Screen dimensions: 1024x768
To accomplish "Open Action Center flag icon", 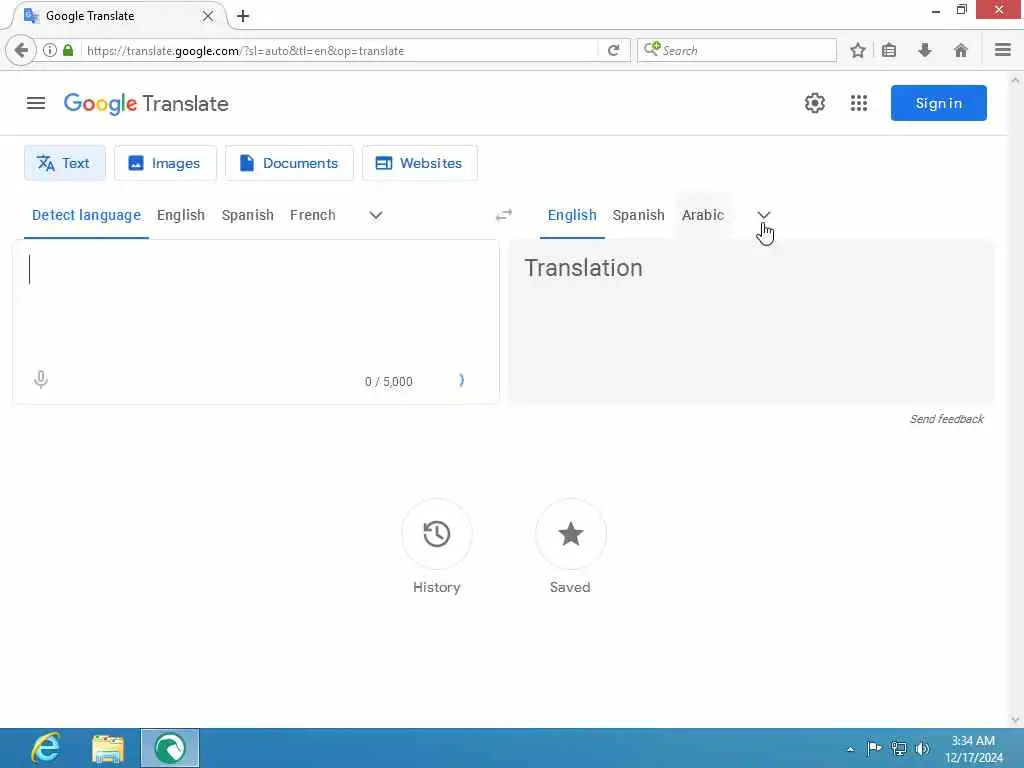I will click(x=874, y=748).
